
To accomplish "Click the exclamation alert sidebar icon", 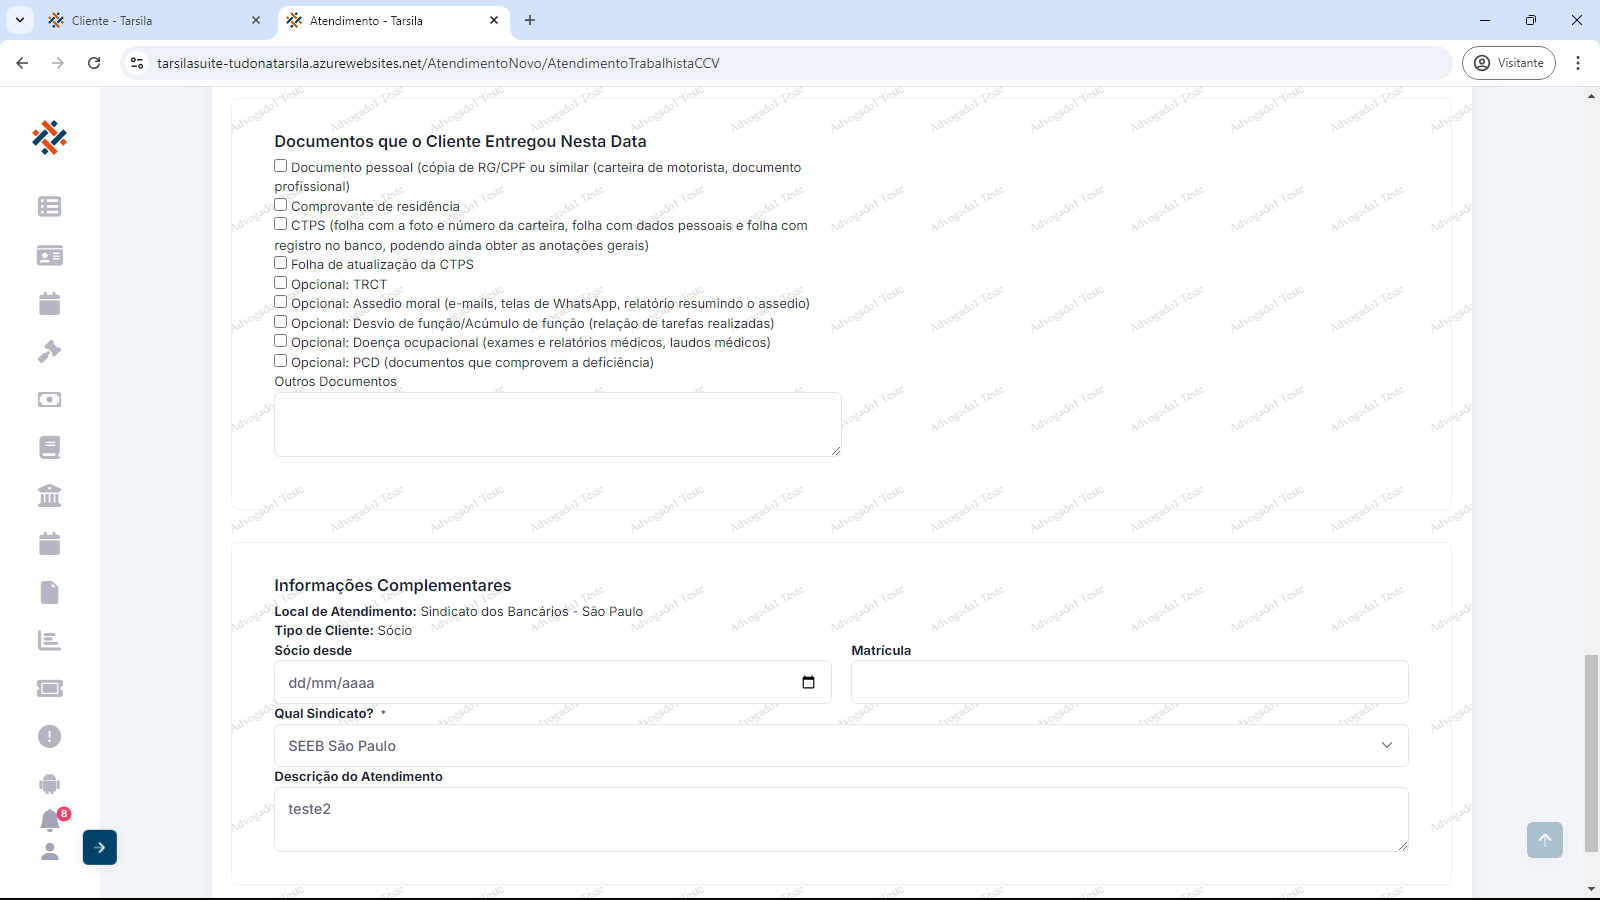I will pyautogui.click(x=49, y=736).
